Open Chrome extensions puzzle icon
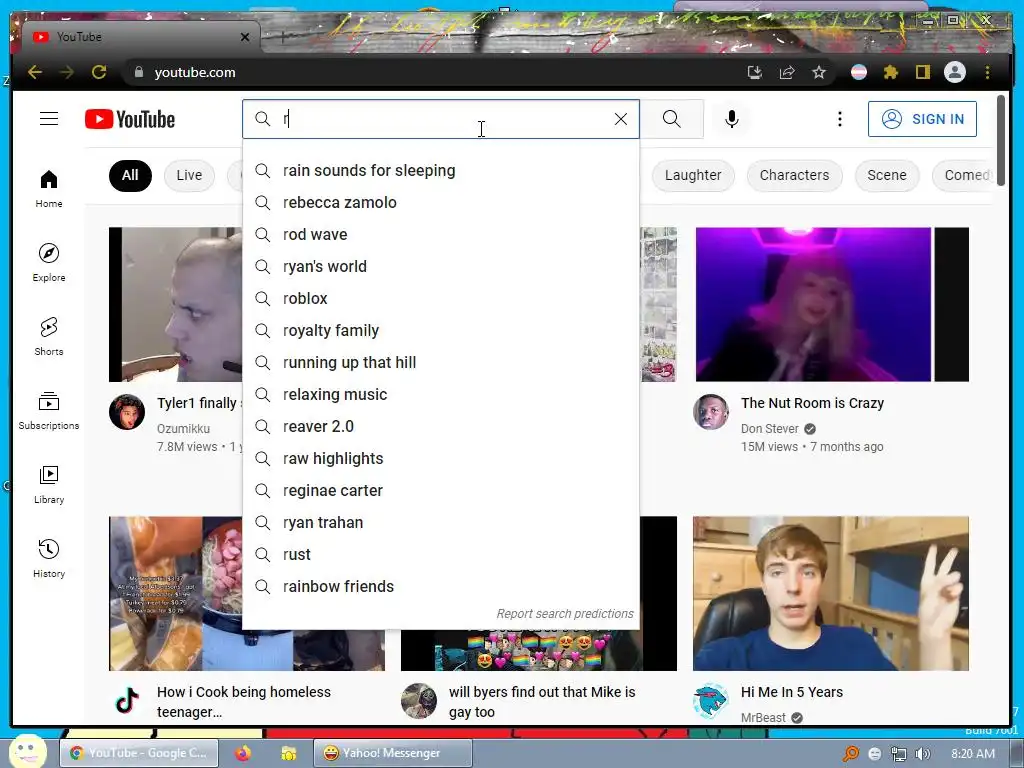Viewport: 1024px width, 768px height. pos(891,72)
